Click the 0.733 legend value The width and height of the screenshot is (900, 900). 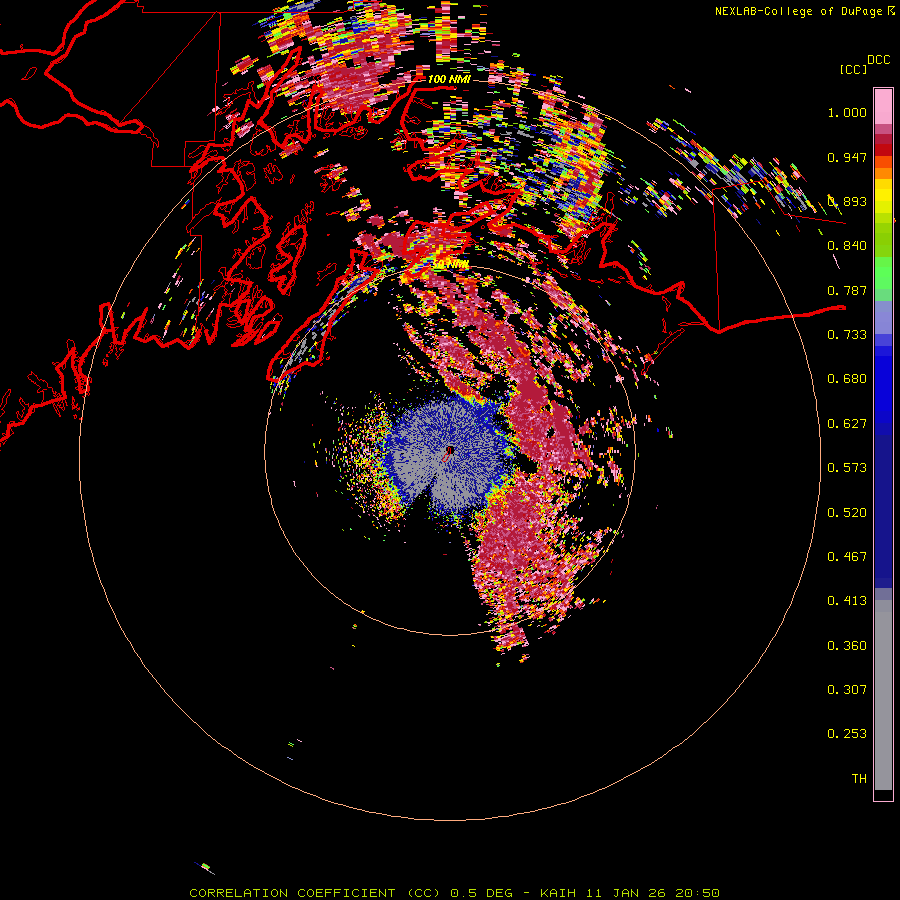click(847, 335)
